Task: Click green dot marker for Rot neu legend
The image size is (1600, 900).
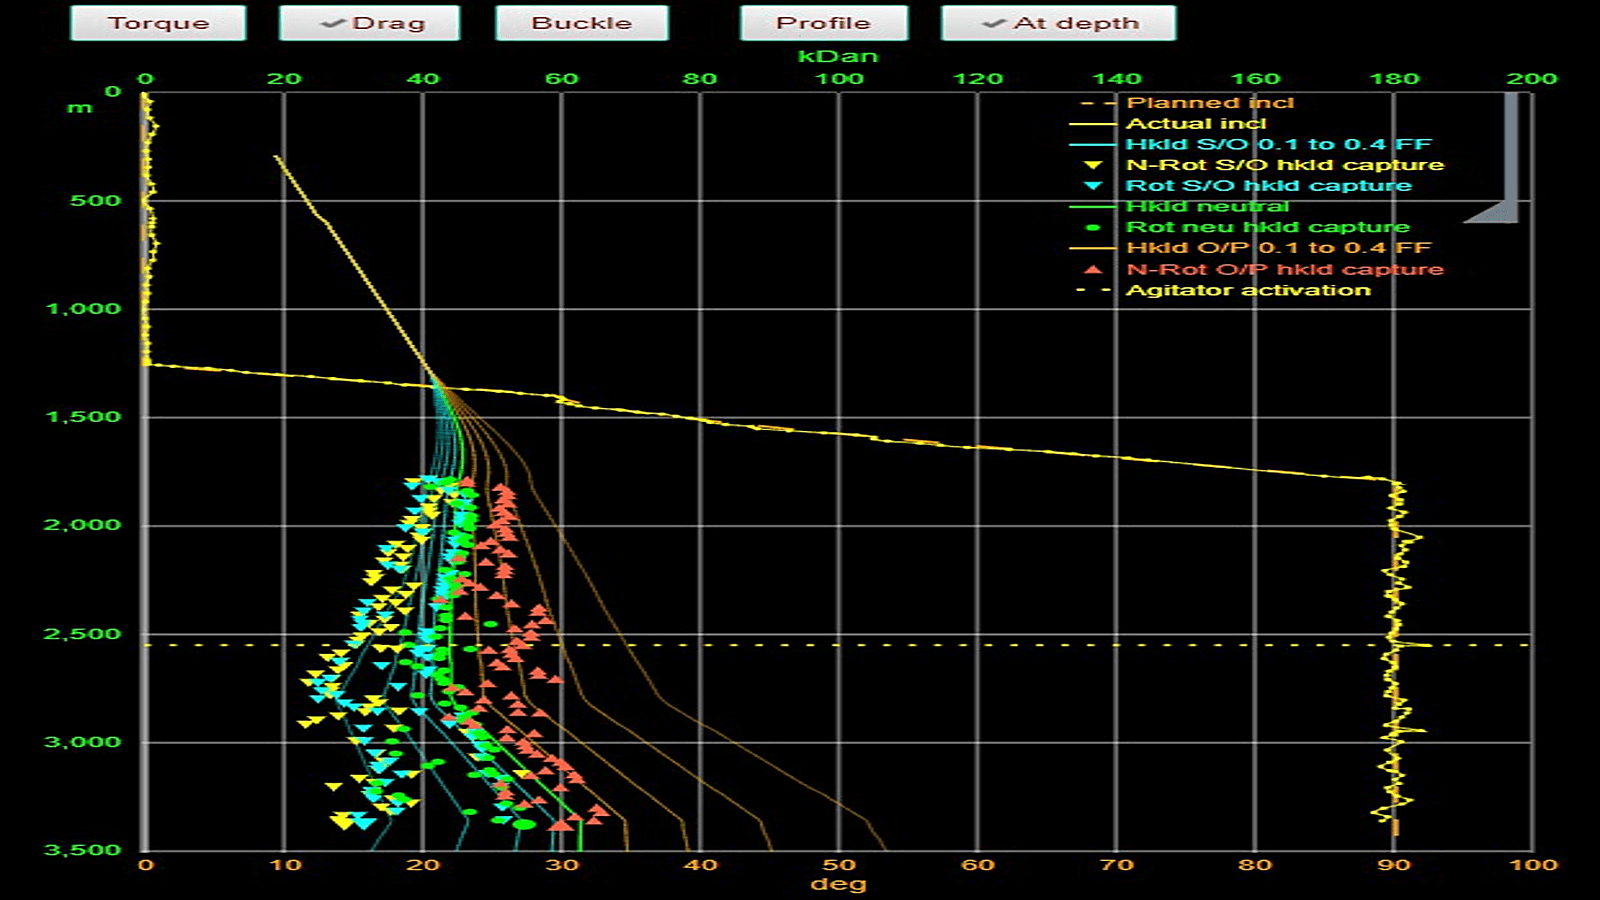Action: pos(1093,227)
